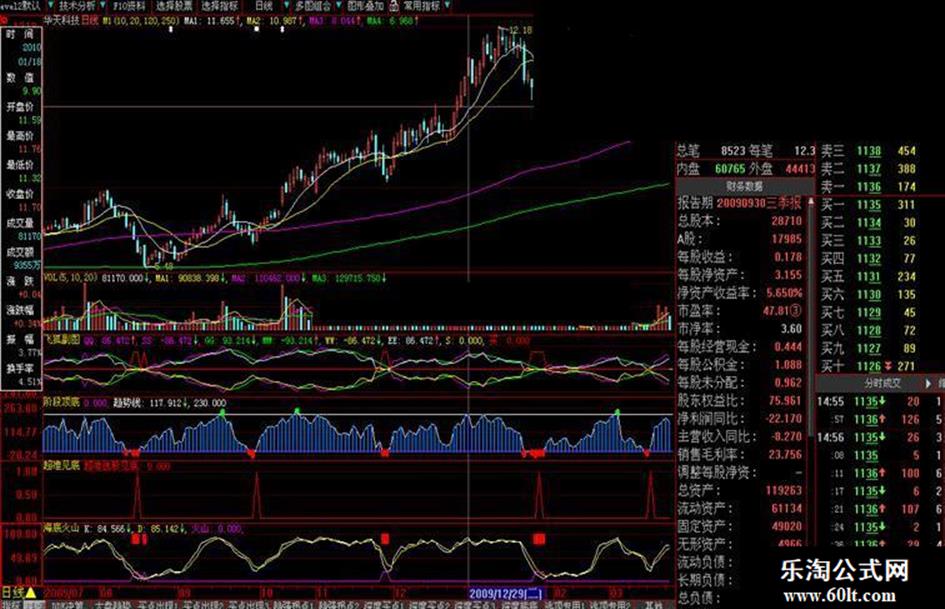The image size is (945, 609).
Task: Open the 常用指标 menu
Action: pyautogui.click(x=421, y=5)
